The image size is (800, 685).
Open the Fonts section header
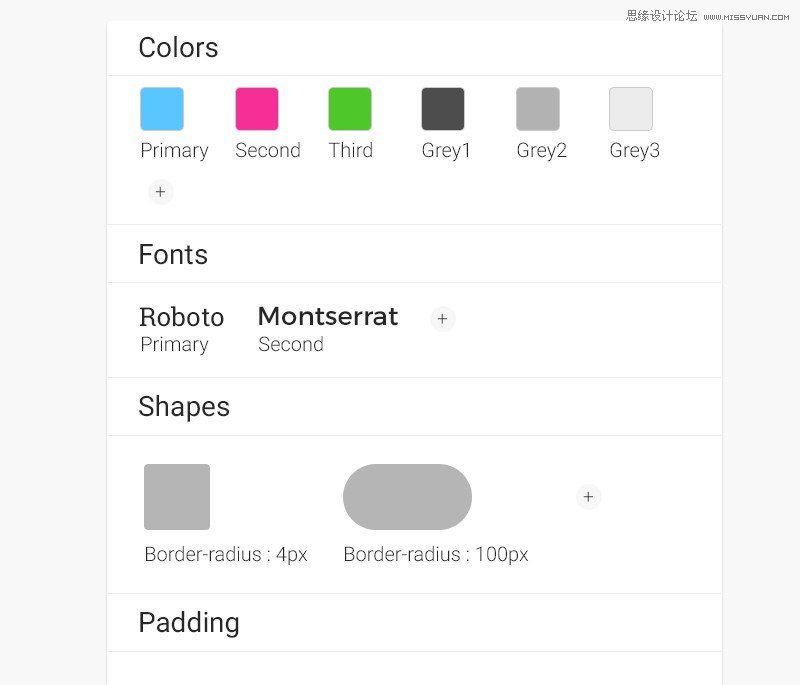pos(414,253)
